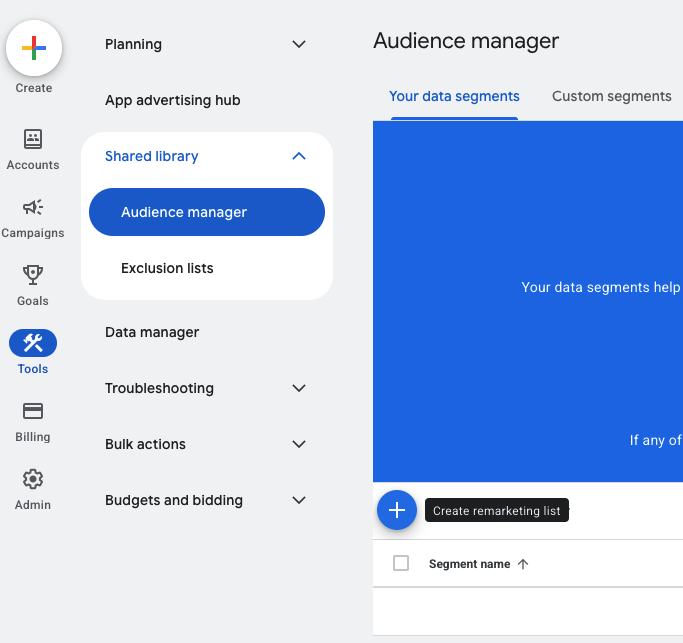The height and width of the screenshot is (643, 683).
Task: Click the Audience manager page title
Action: click(x=466, y=41)
